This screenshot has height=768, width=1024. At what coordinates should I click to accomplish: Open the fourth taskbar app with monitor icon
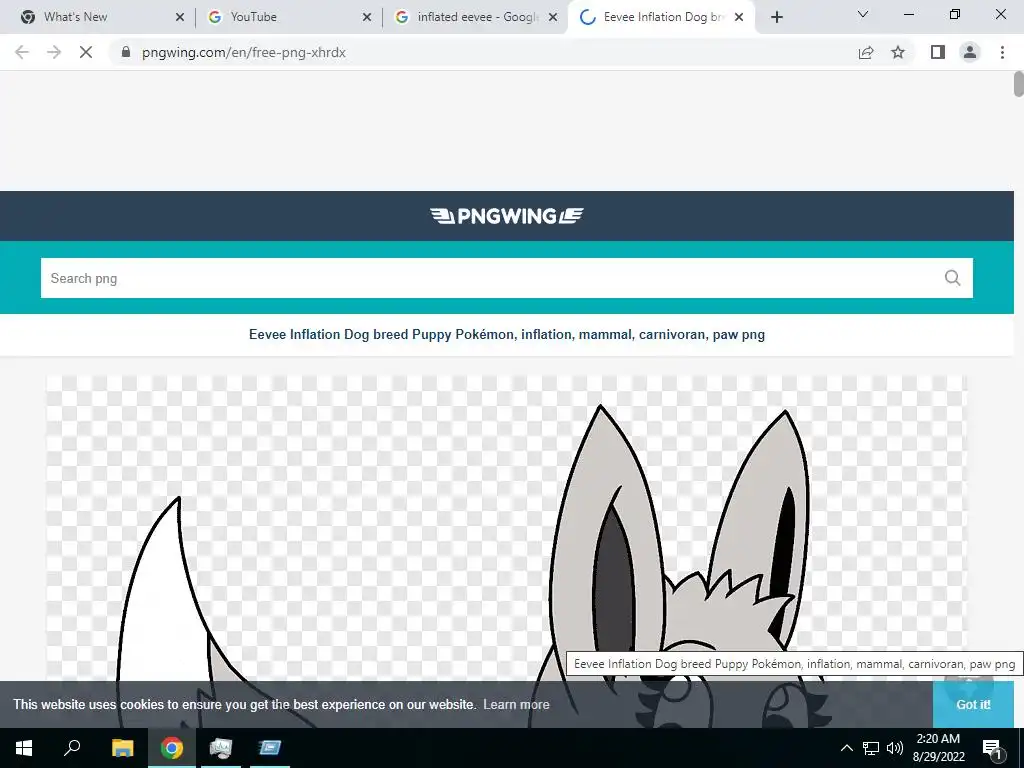coord(221,748)
